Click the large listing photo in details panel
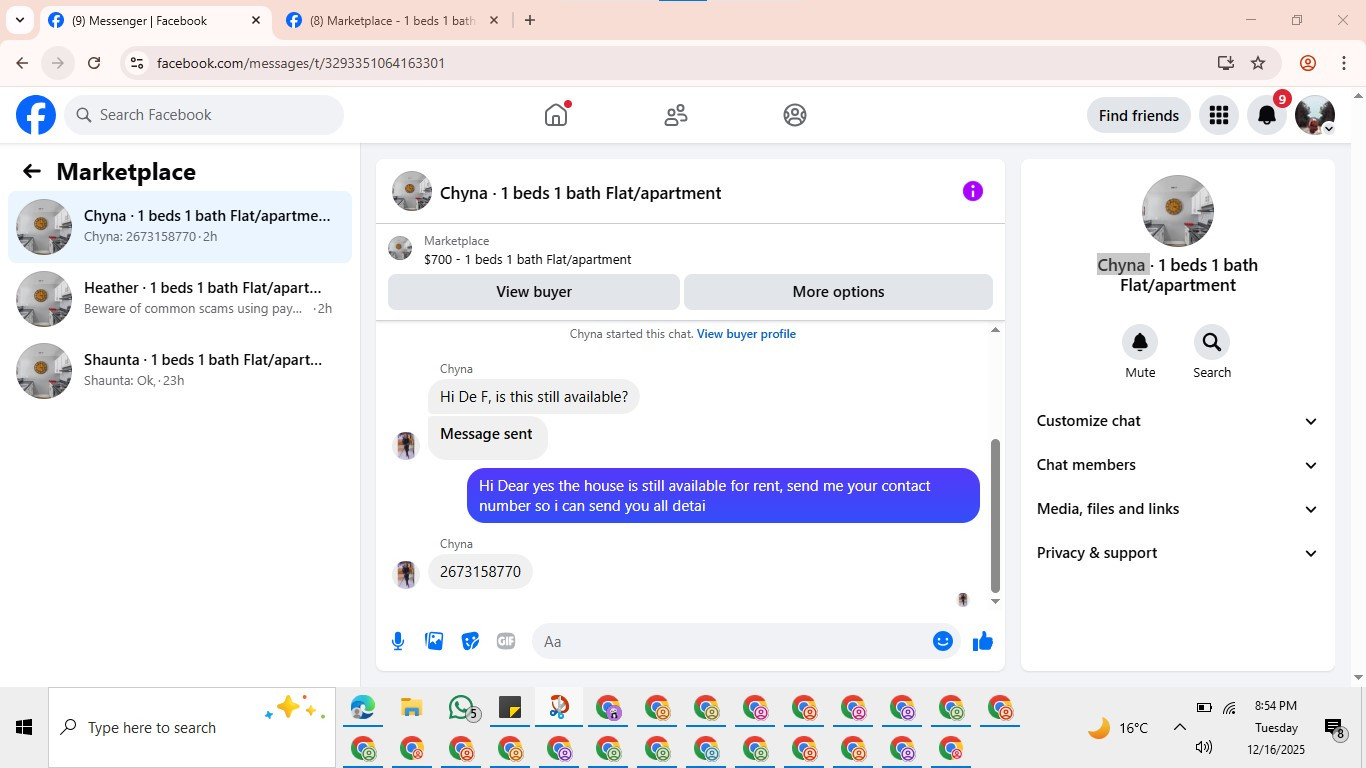Viewport: 1366px width, 768px height. click(x=1178, y=211)
